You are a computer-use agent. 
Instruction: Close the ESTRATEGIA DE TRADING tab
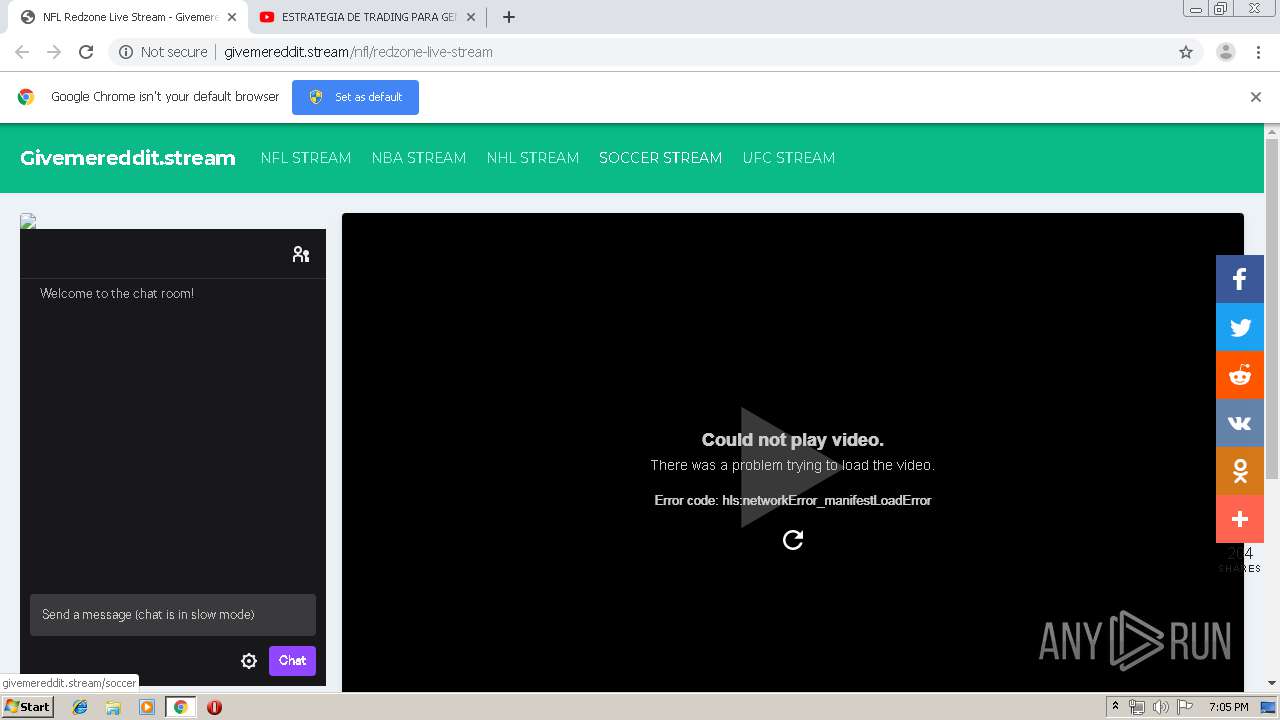pyautogui.click(x=471, y=17)
